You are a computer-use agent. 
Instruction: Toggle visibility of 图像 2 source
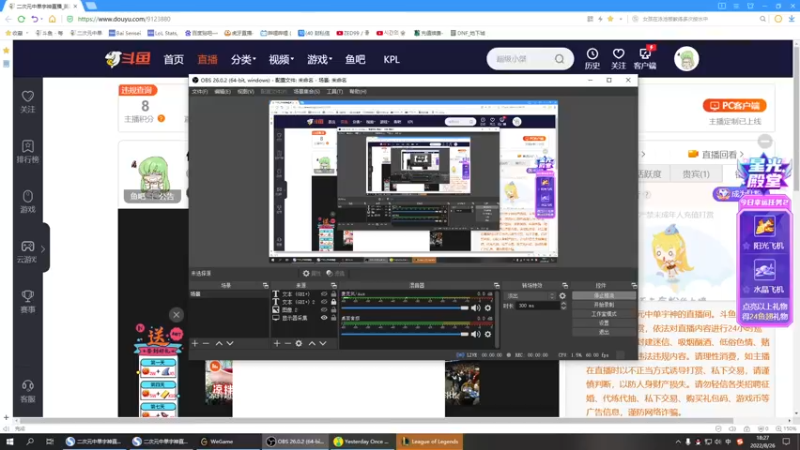[324, 310]
